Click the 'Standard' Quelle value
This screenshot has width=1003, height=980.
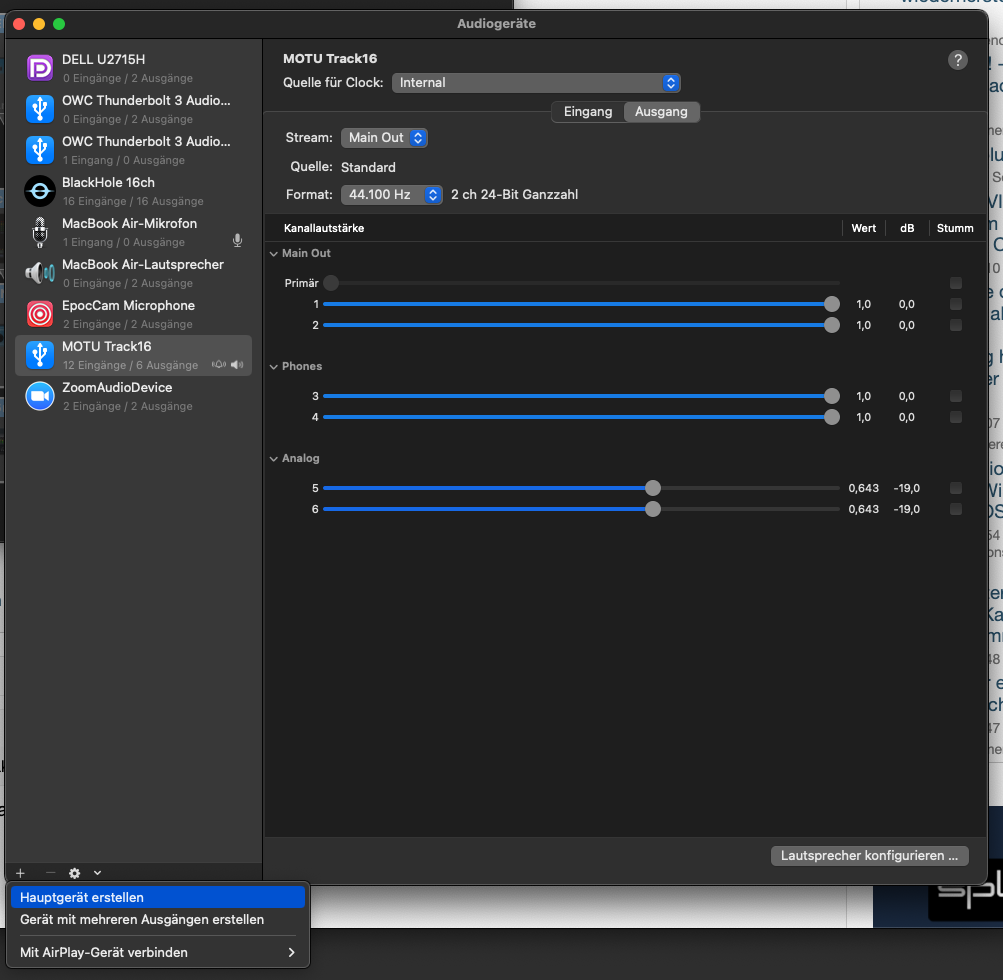368,168
